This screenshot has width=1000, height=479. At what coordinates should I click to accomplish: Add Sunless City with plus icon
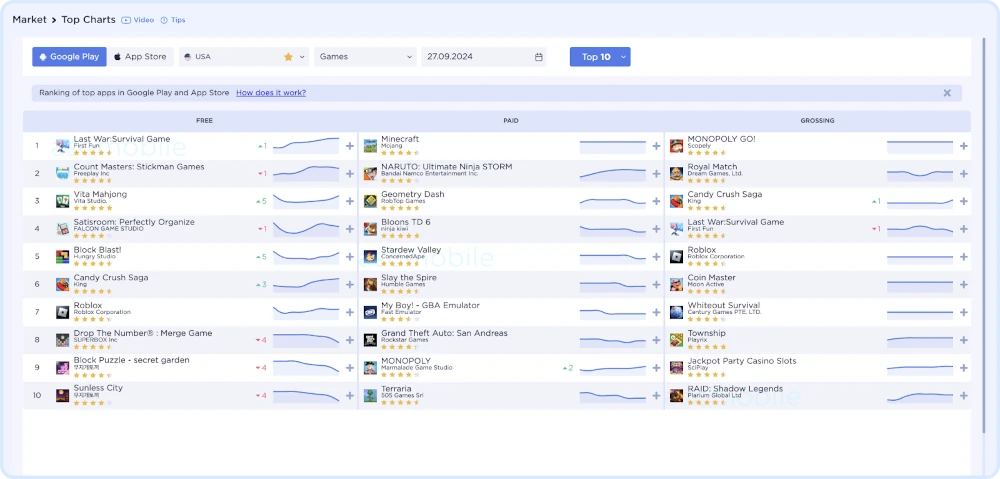[349, 395]
